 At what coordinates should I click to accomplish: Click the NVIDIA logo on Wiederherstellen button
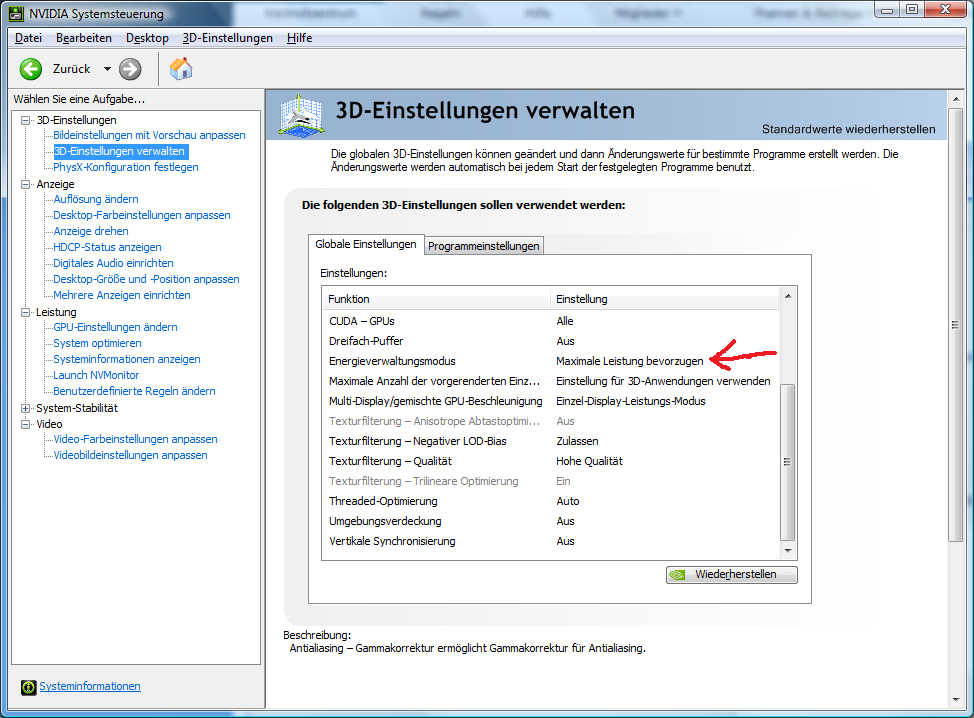tap(678, 575)
